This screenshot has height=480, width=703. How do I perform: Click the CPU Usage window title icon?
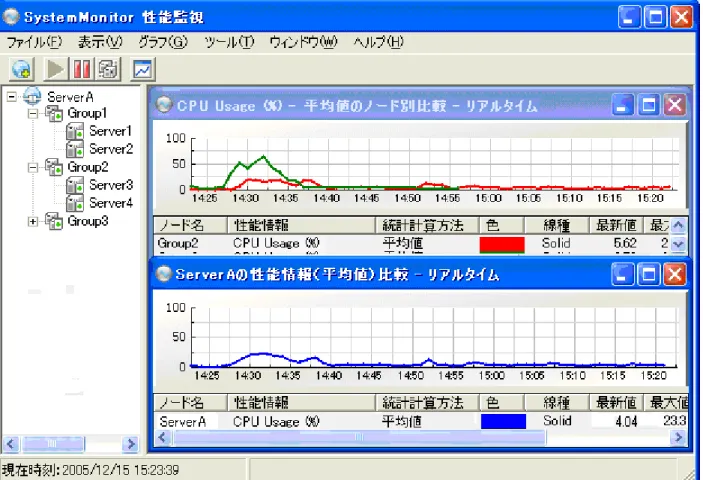tap(164, 105)
